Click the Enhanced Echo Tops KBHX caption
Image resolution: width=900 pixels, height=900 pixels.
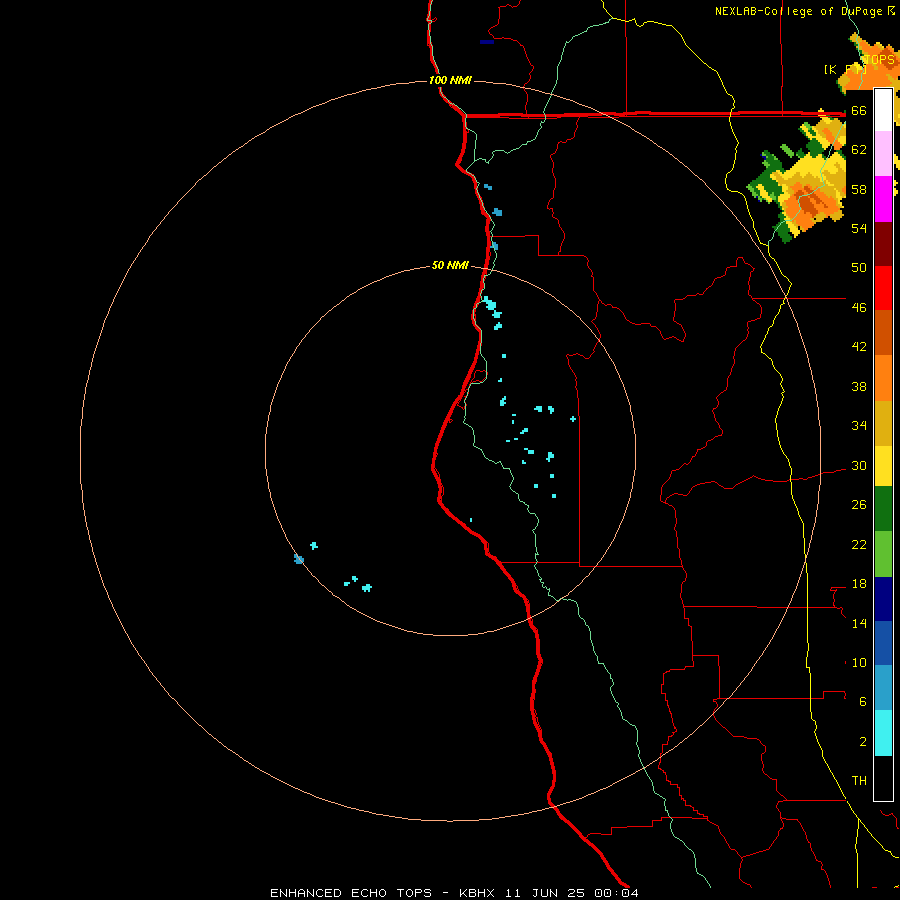tap(454, 893)
